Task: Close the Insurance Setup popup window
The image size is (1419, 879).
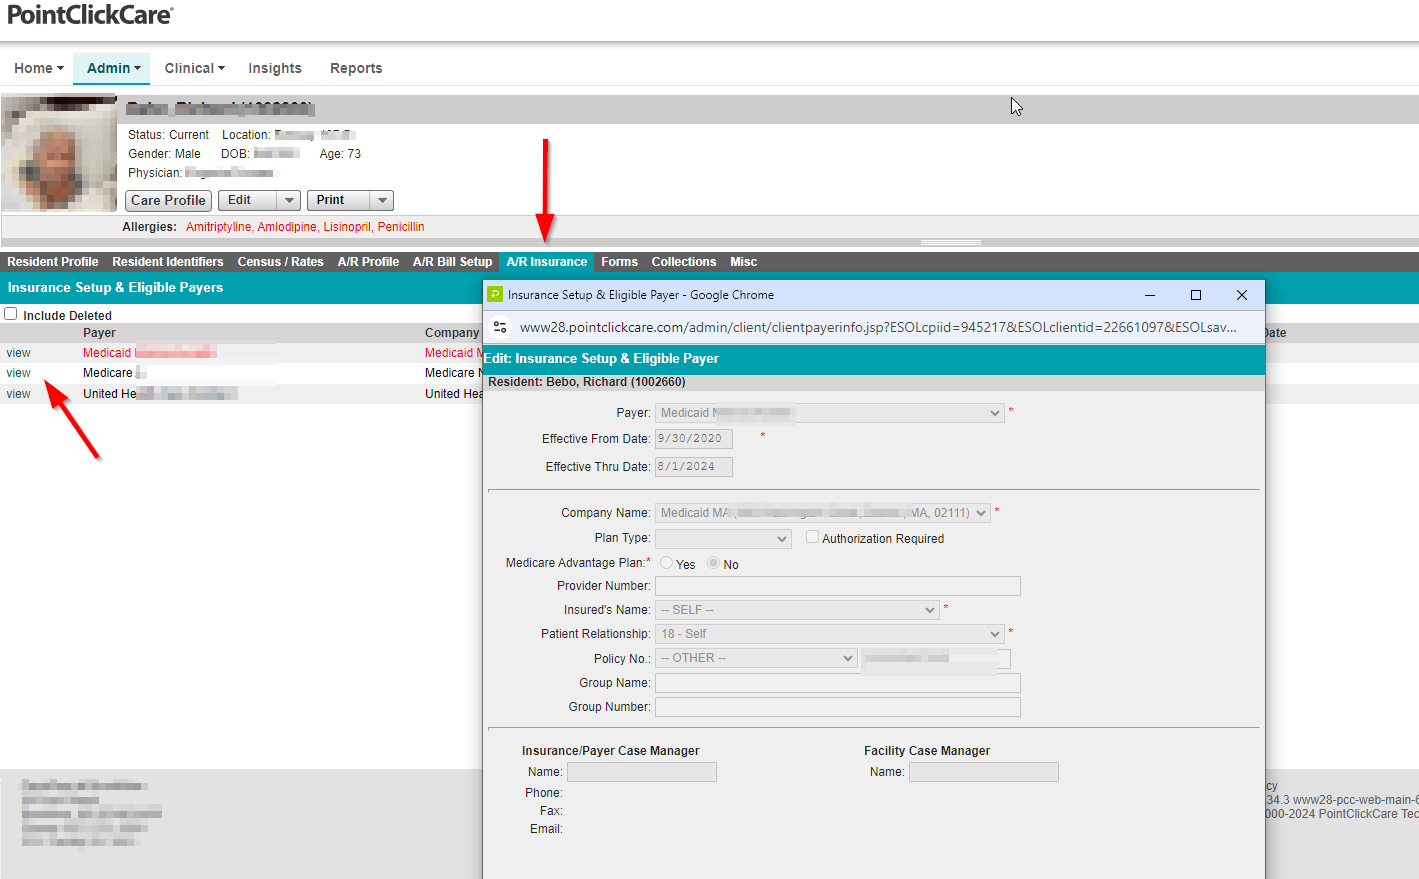Action: (1242, 295)
